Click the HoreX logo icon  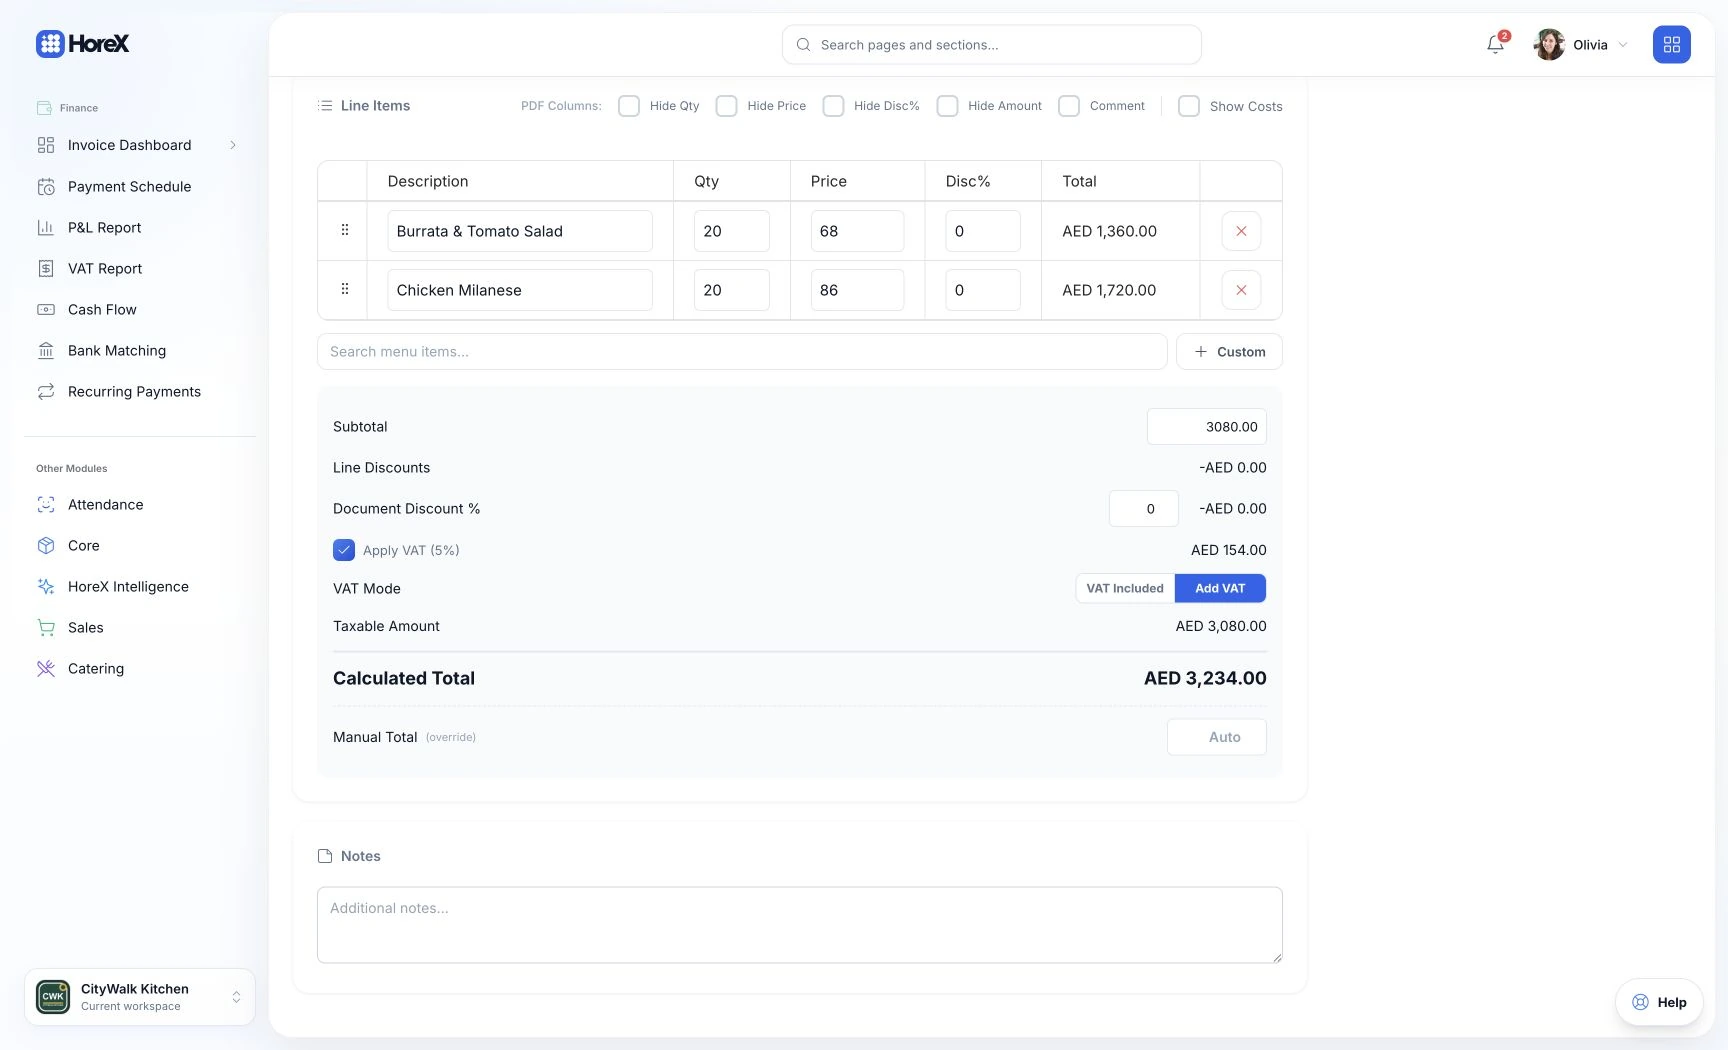50,43
